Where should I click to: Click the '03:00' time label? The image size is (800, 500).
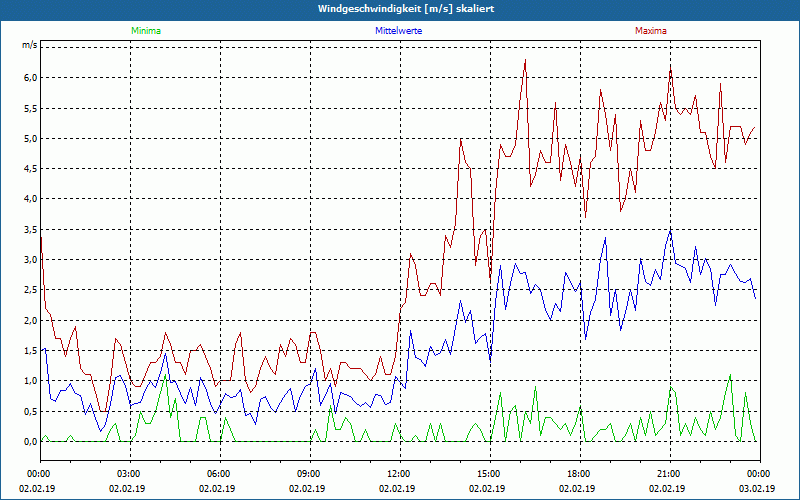point(128,474)
